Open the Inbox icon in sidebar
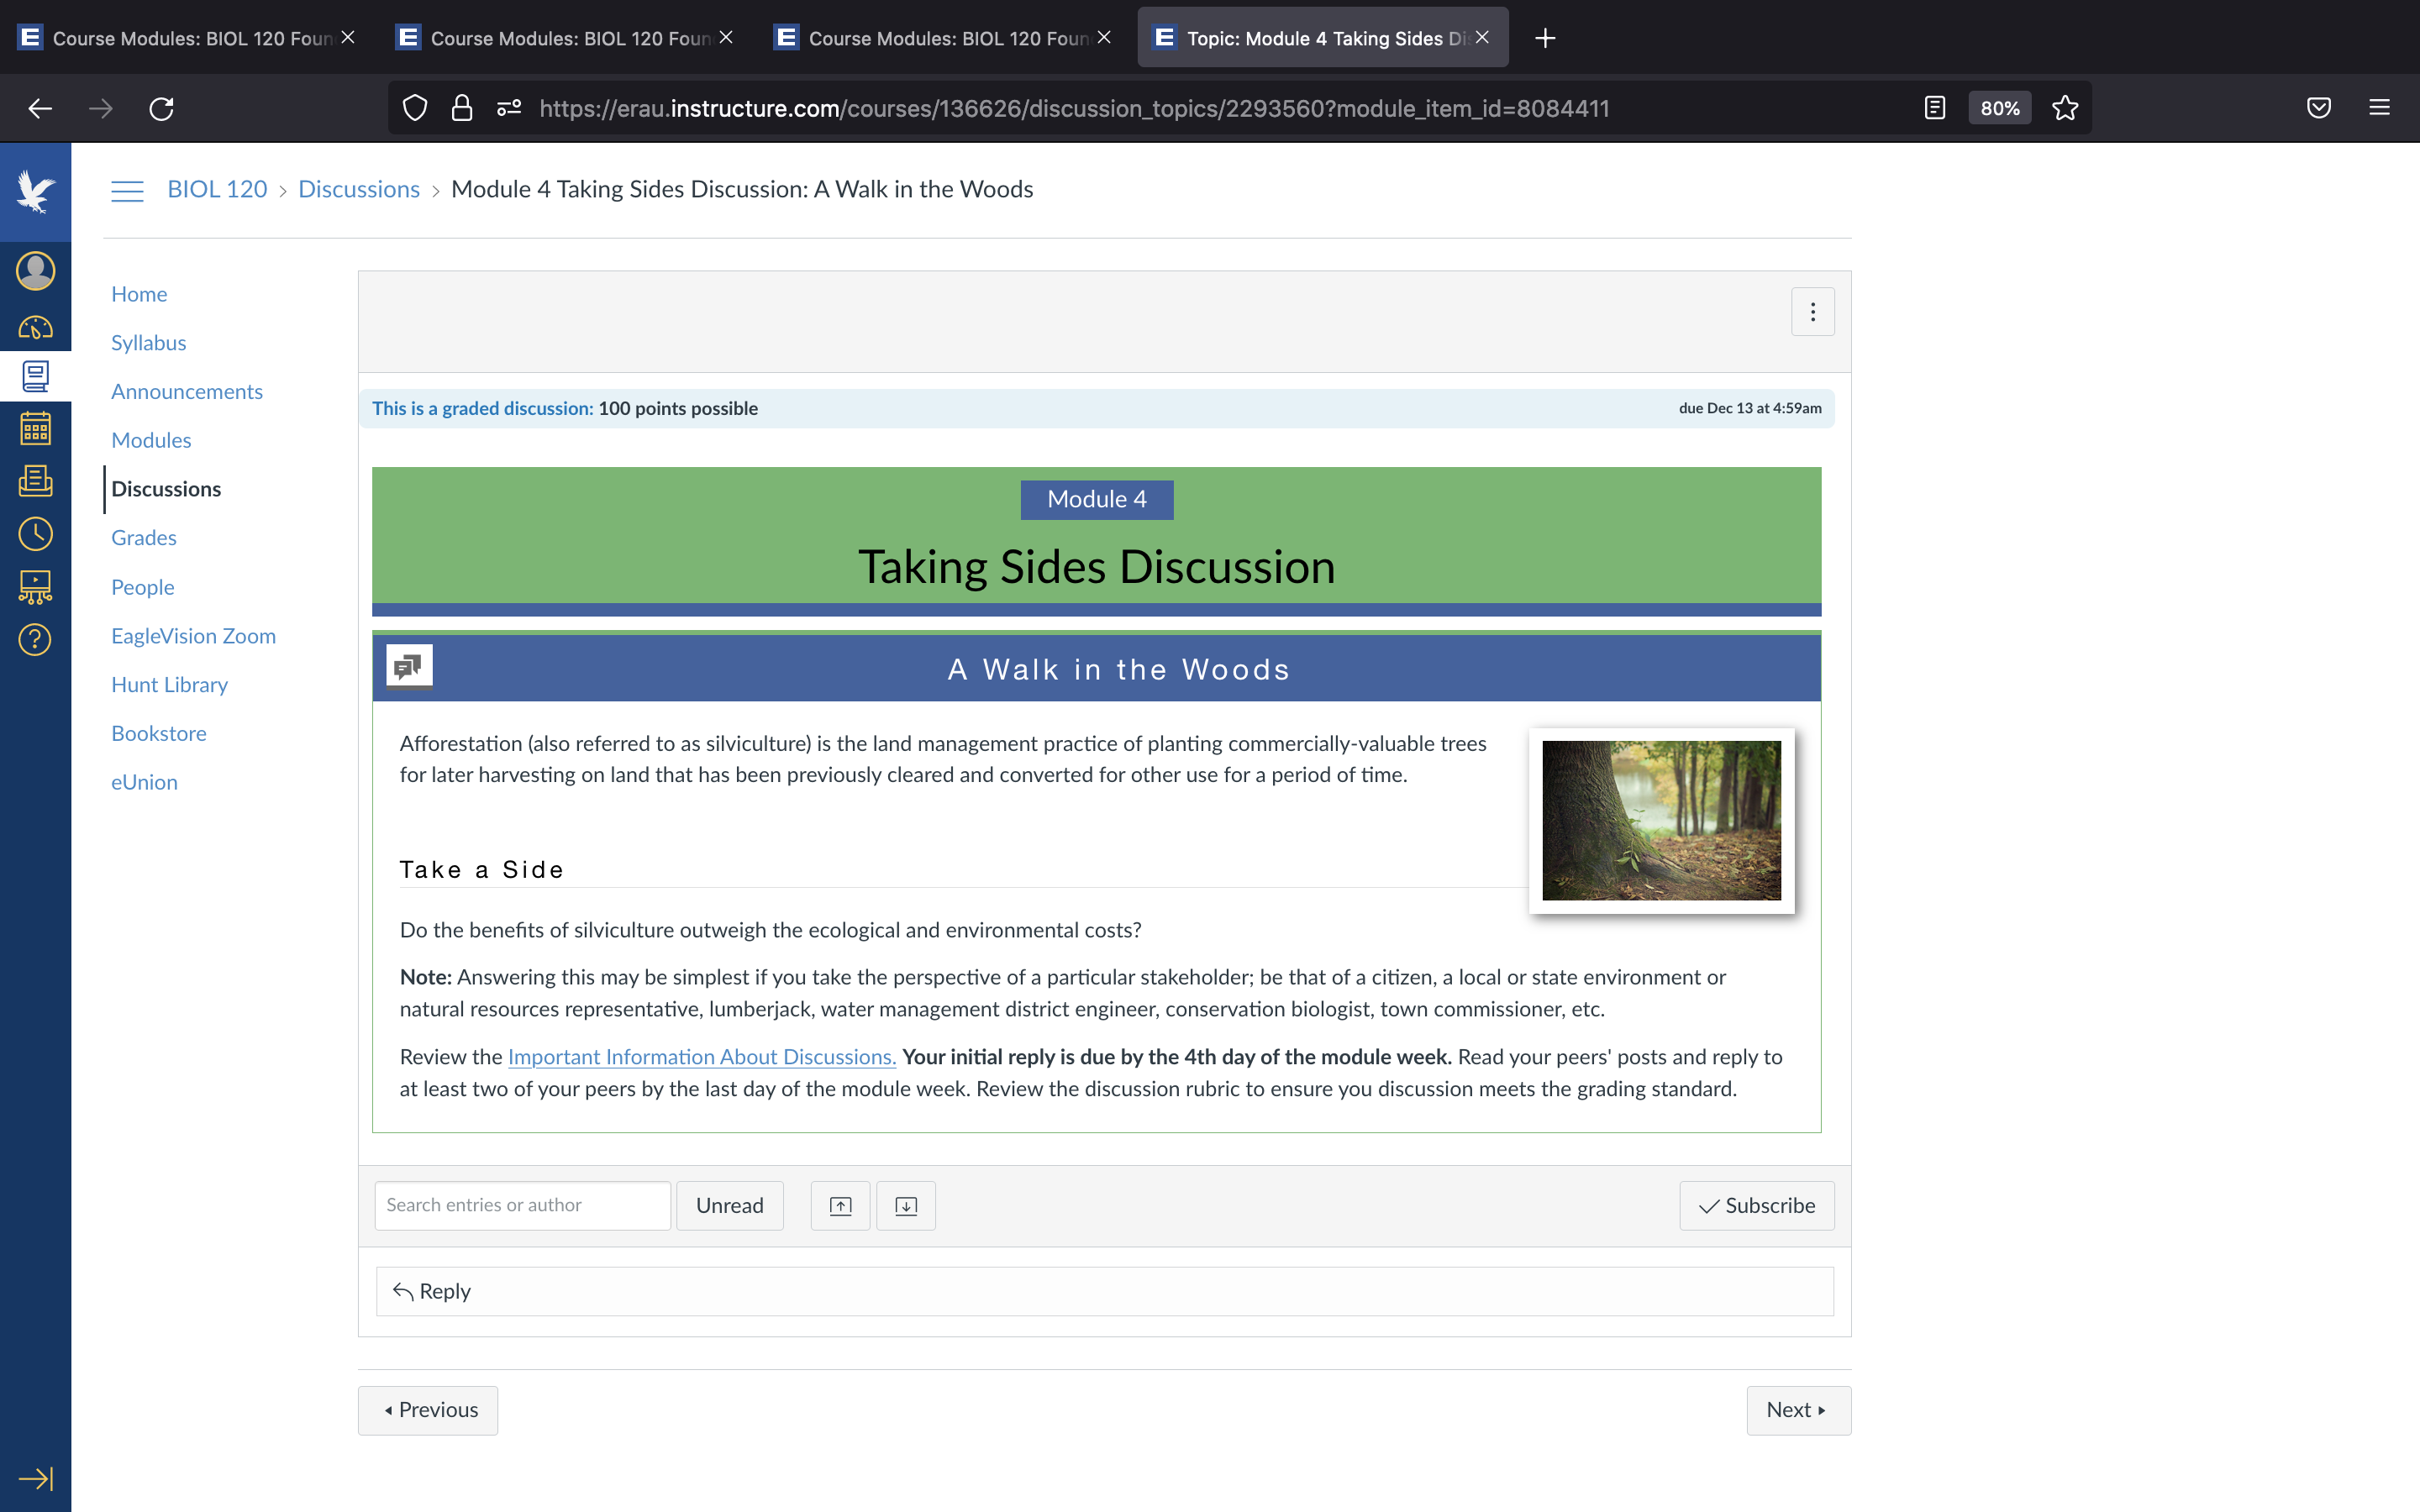2420x1512 pixels. pos(35,481)
